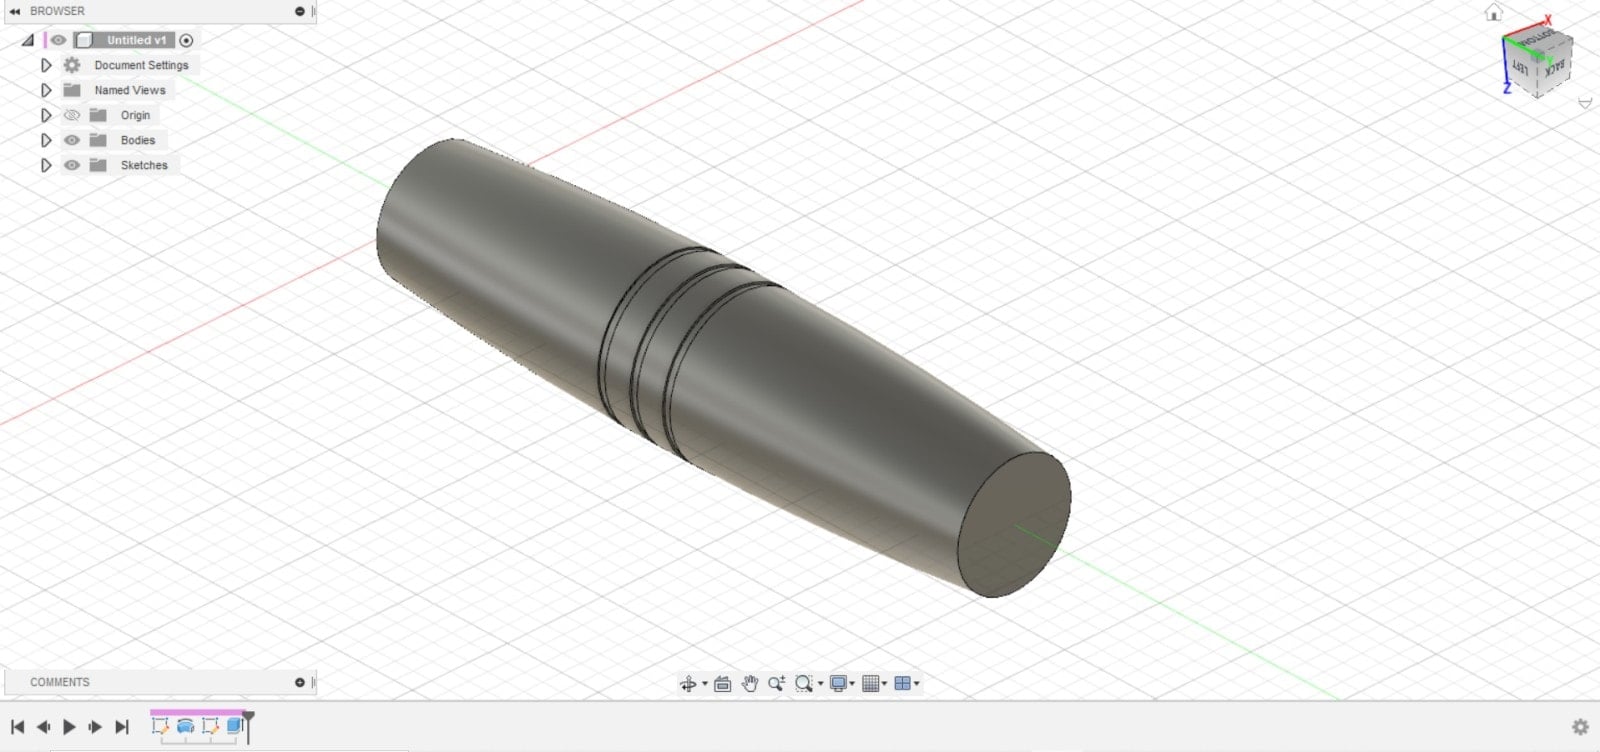This screenshot has height=752, width=1600.
Task: Click the Viewports layout icon
Action: (903, 684)
